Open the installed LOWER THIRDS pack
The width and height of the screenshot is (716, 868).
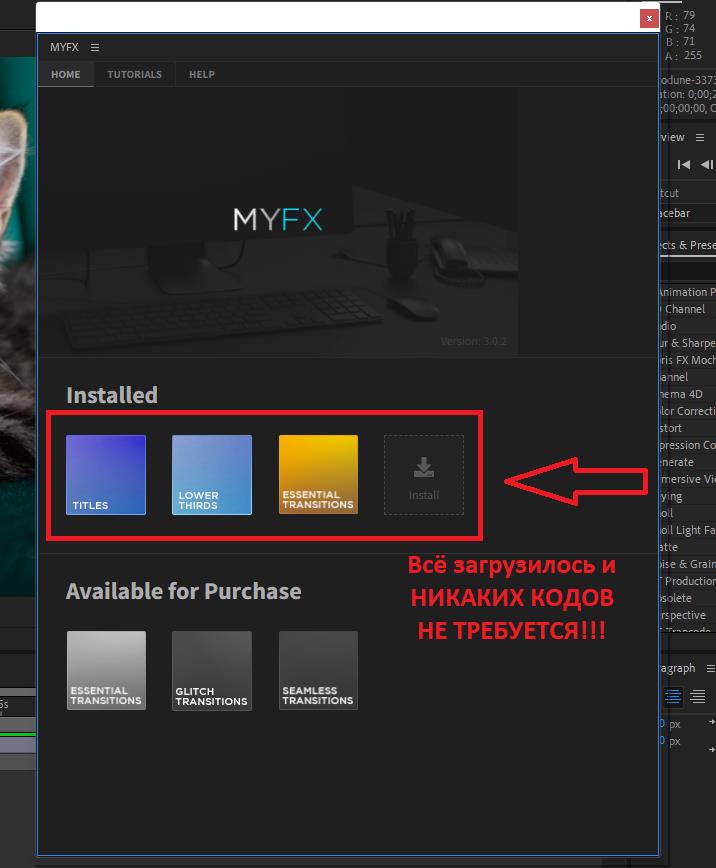[212, 475]
